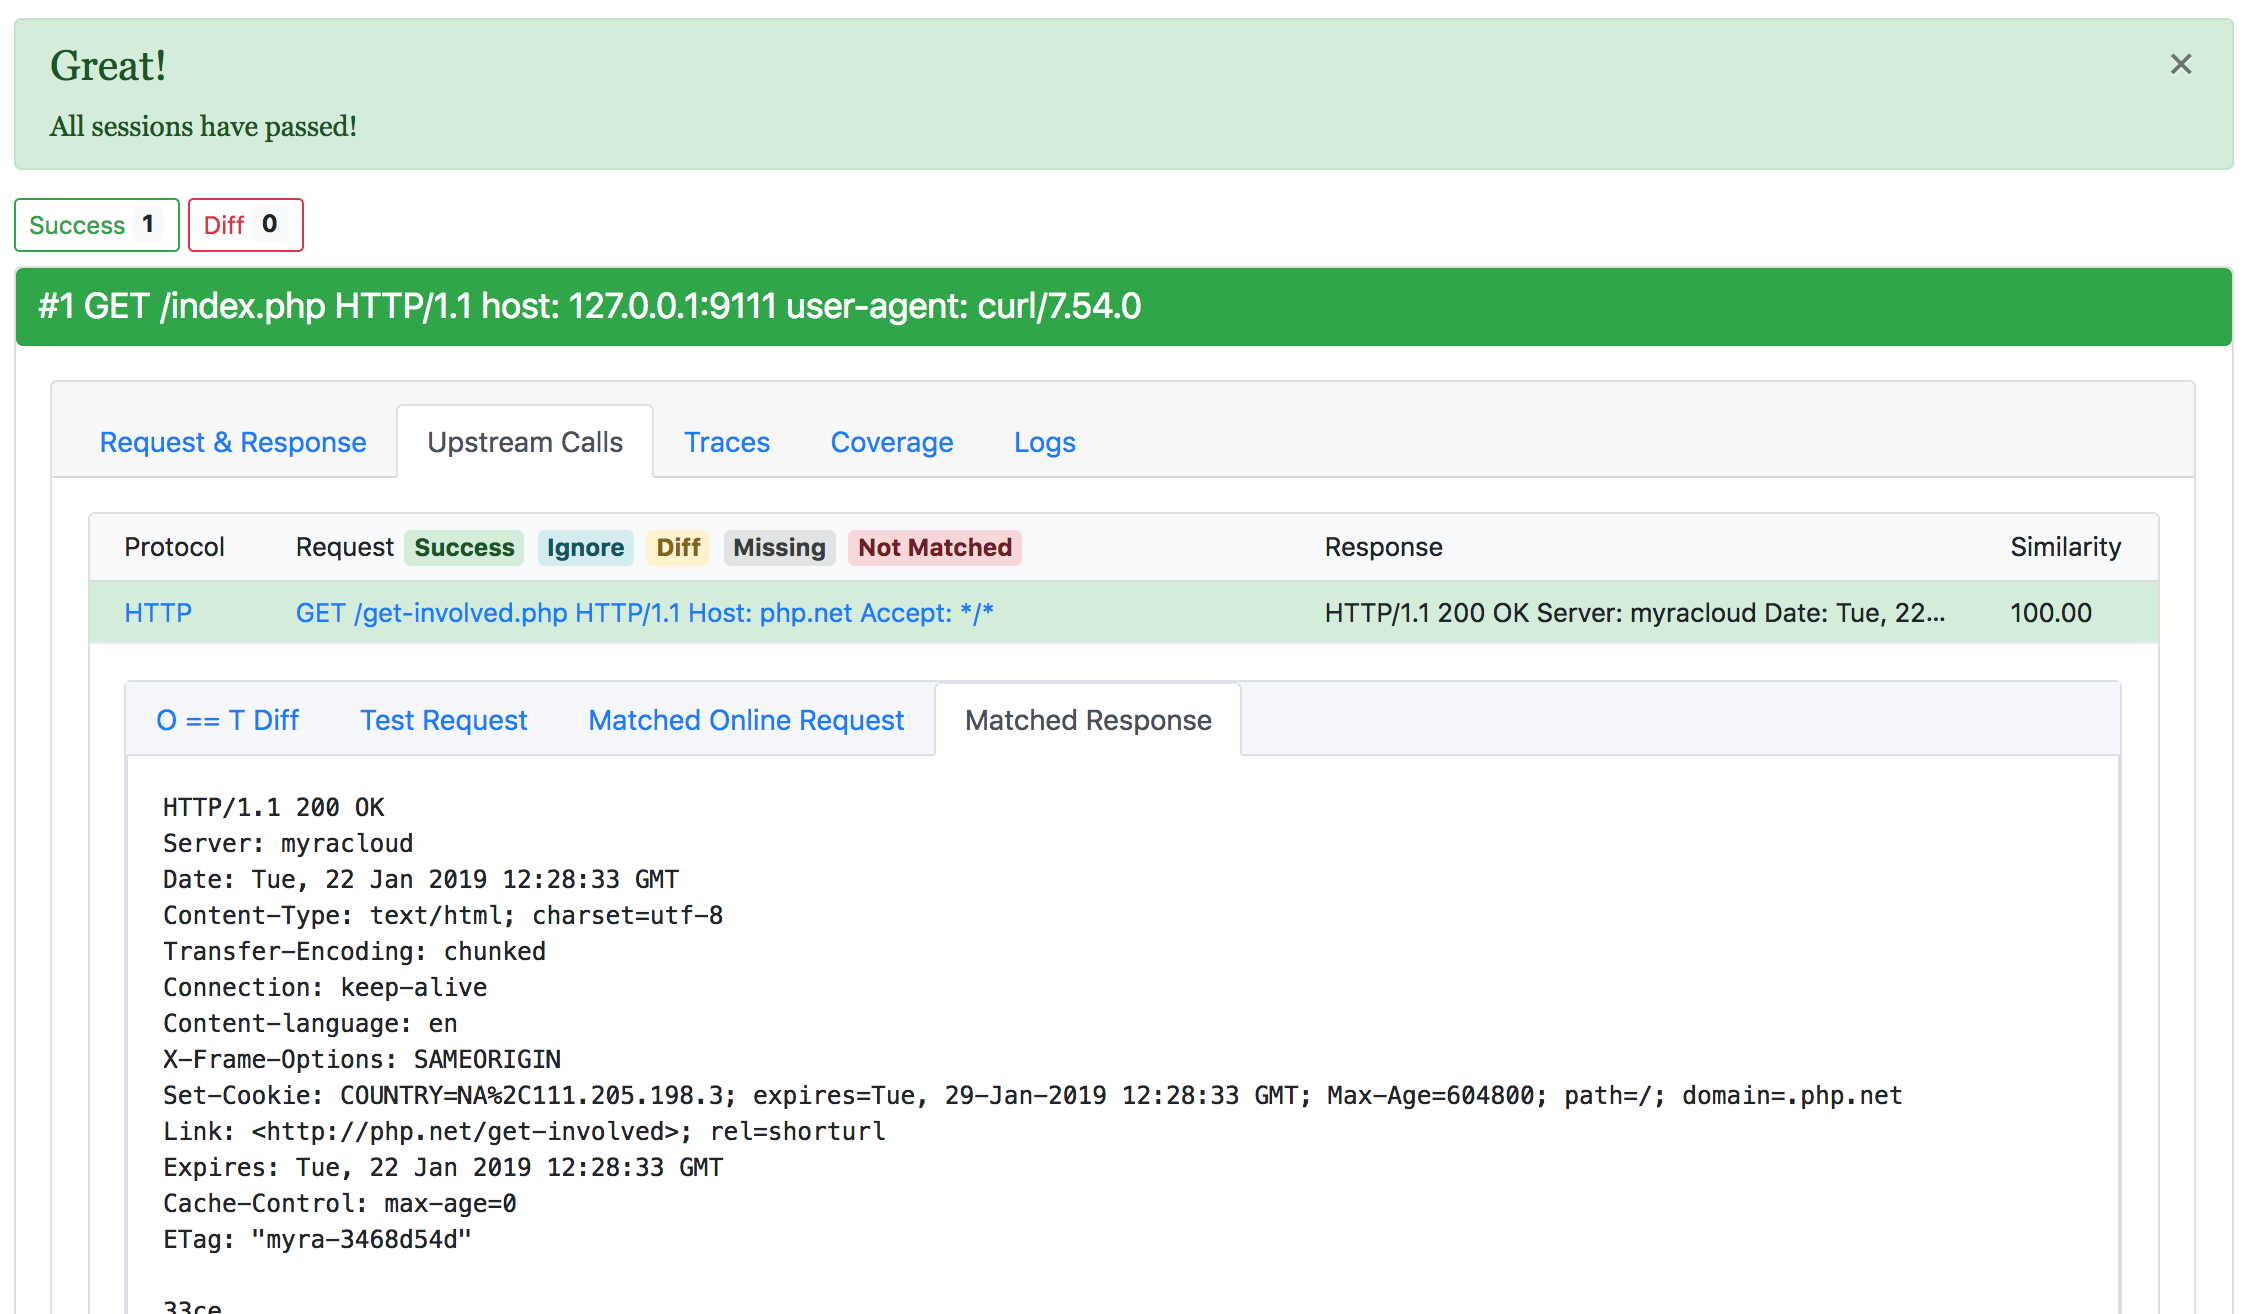This screenshot has height=1314, width=2250.
Task: Click the HTTP protocol label link
Action: tap(156, 612)
